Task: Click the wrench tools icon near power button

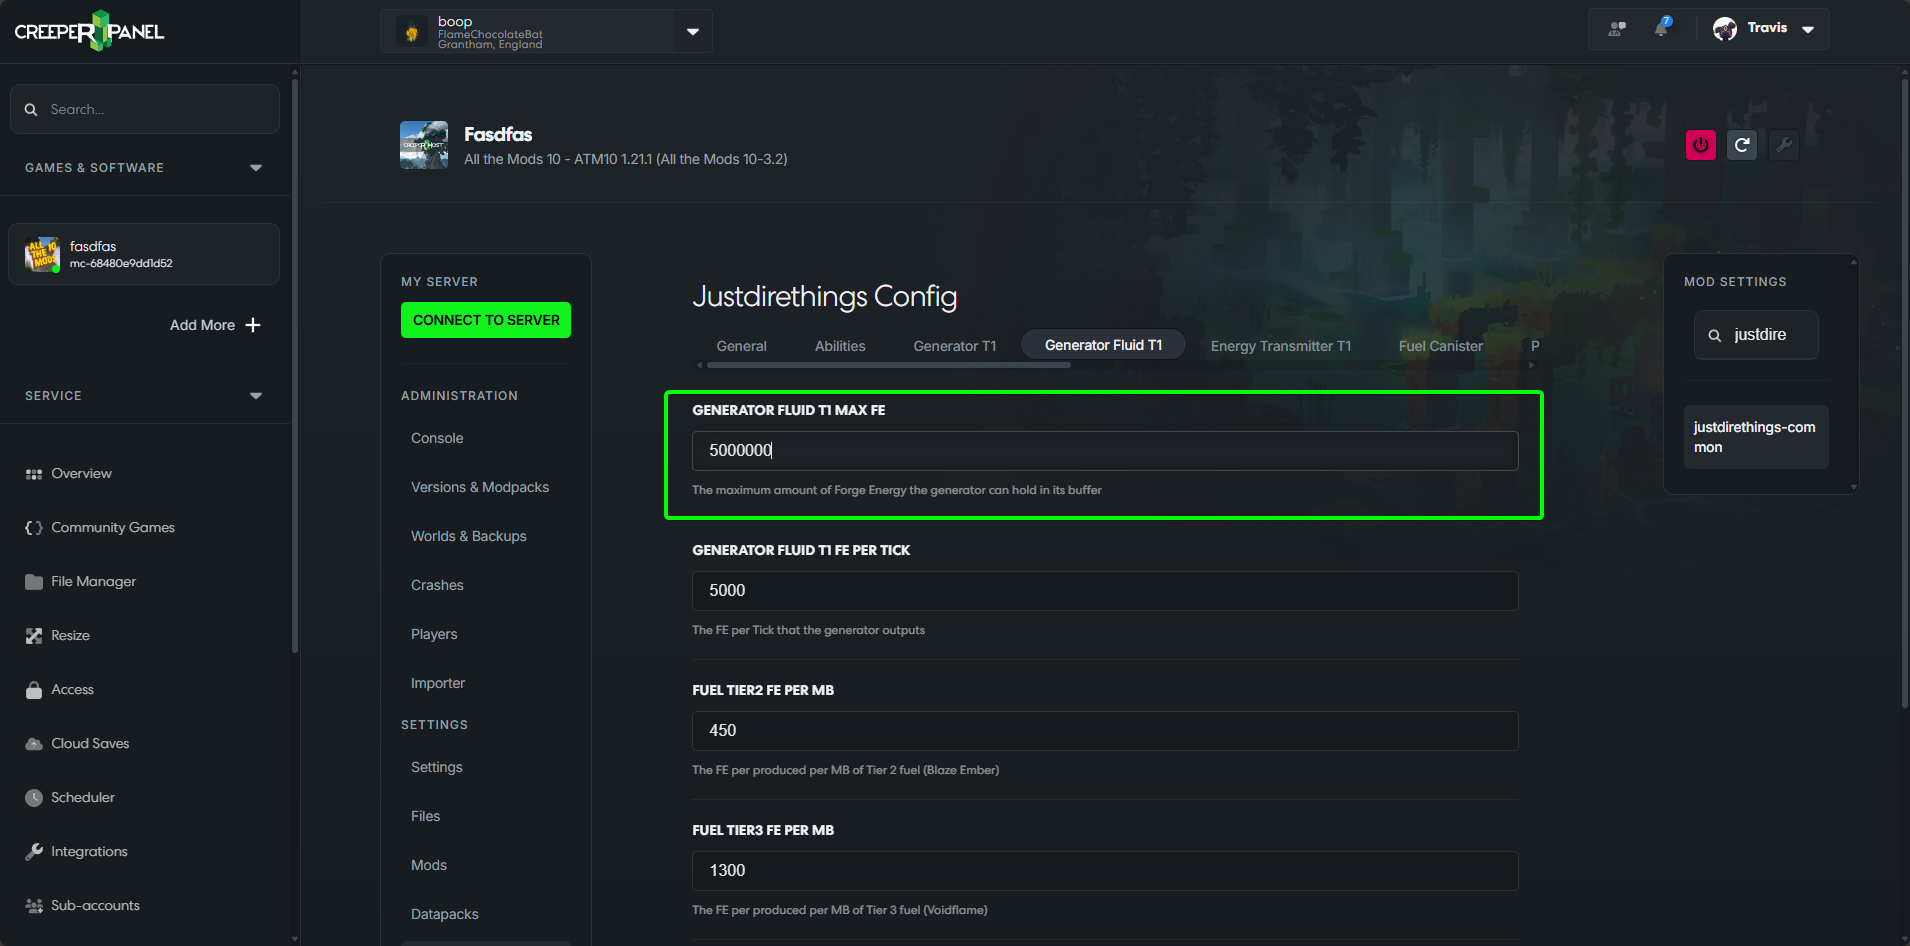Action: point(1784,145)
